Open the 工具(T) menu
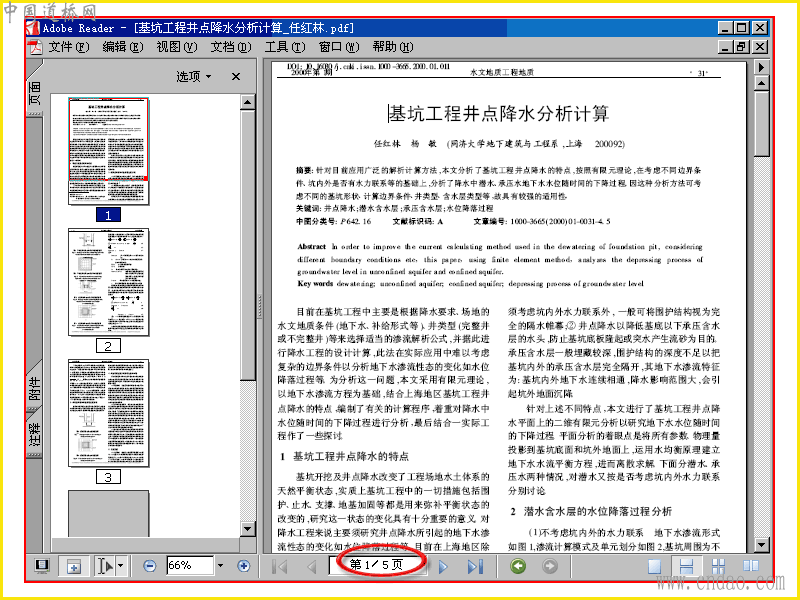 [285, 47]
